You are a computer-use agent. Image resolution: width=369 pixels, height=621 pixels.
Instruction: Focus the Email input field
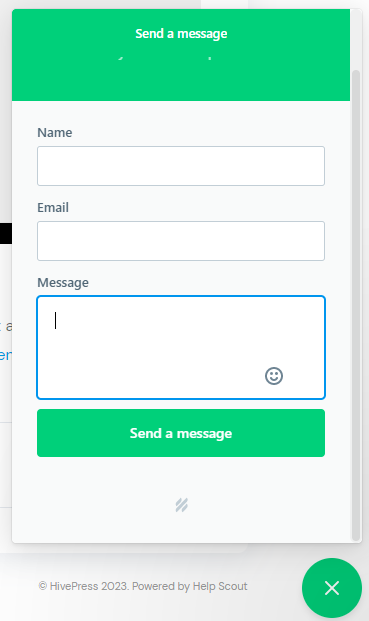[x=181, y=241]
